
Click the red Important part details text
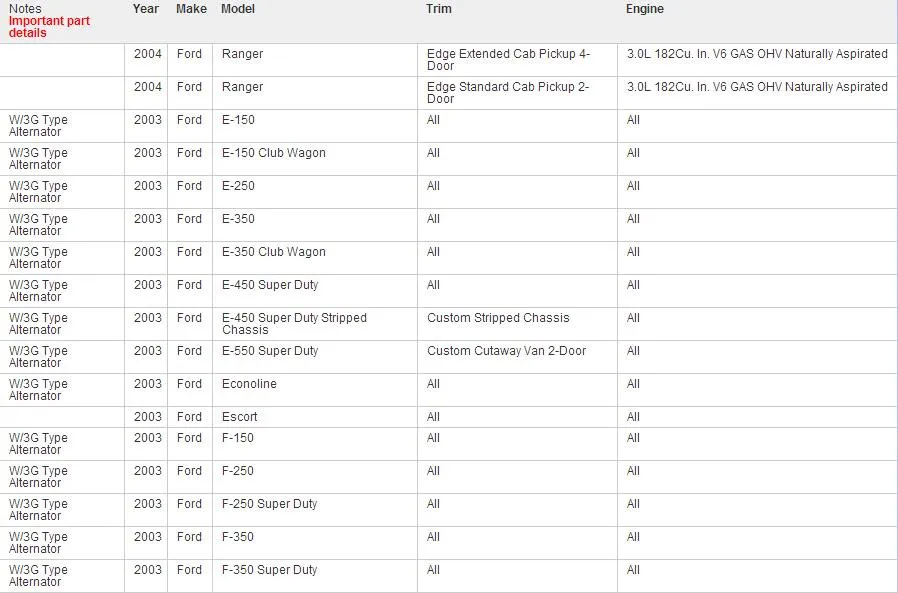tap(49, 27)
